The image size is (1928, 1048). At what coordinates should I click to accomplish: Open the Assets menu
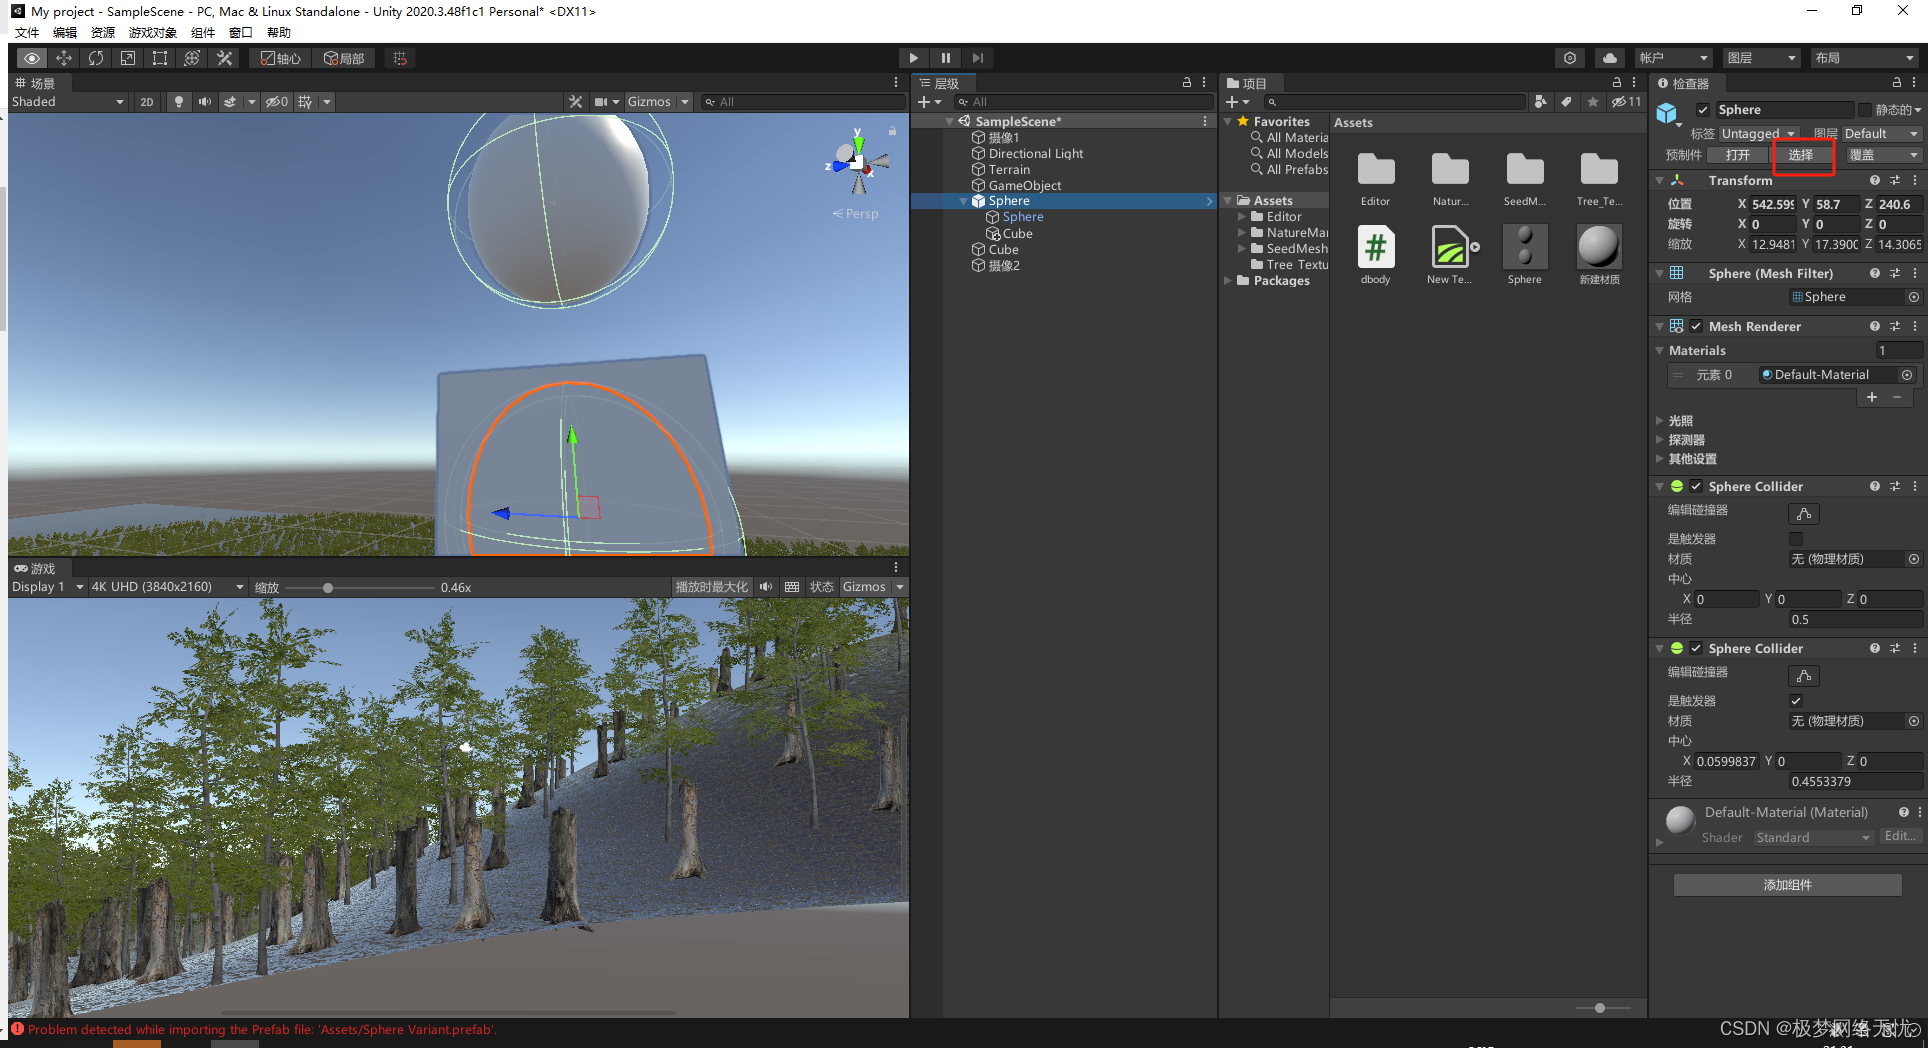click(x=103, y=33)
